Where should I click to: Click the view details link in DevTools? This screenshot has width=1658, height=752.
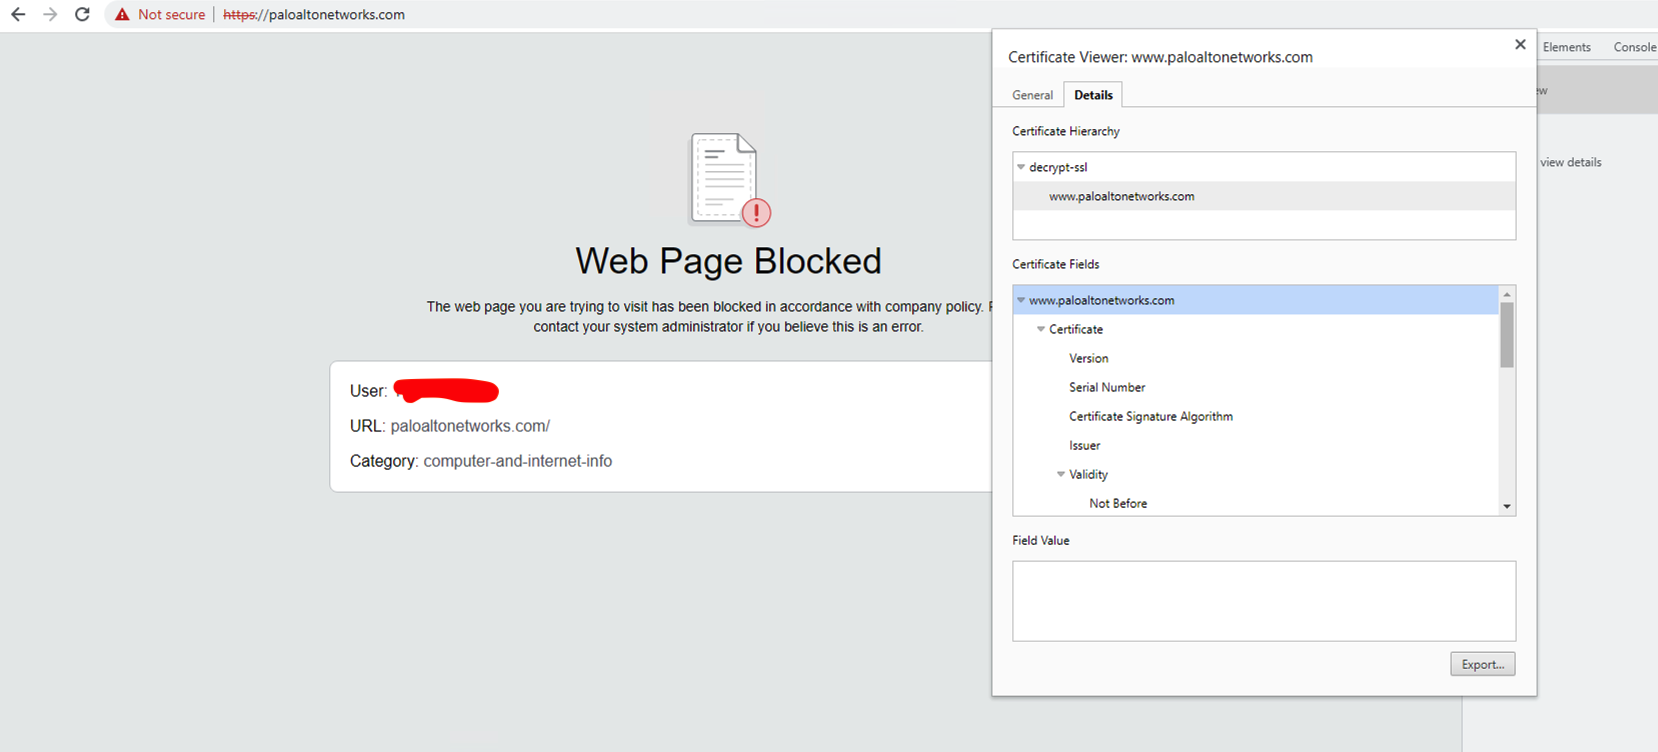pyautogui.click(x=1570, y=162)
